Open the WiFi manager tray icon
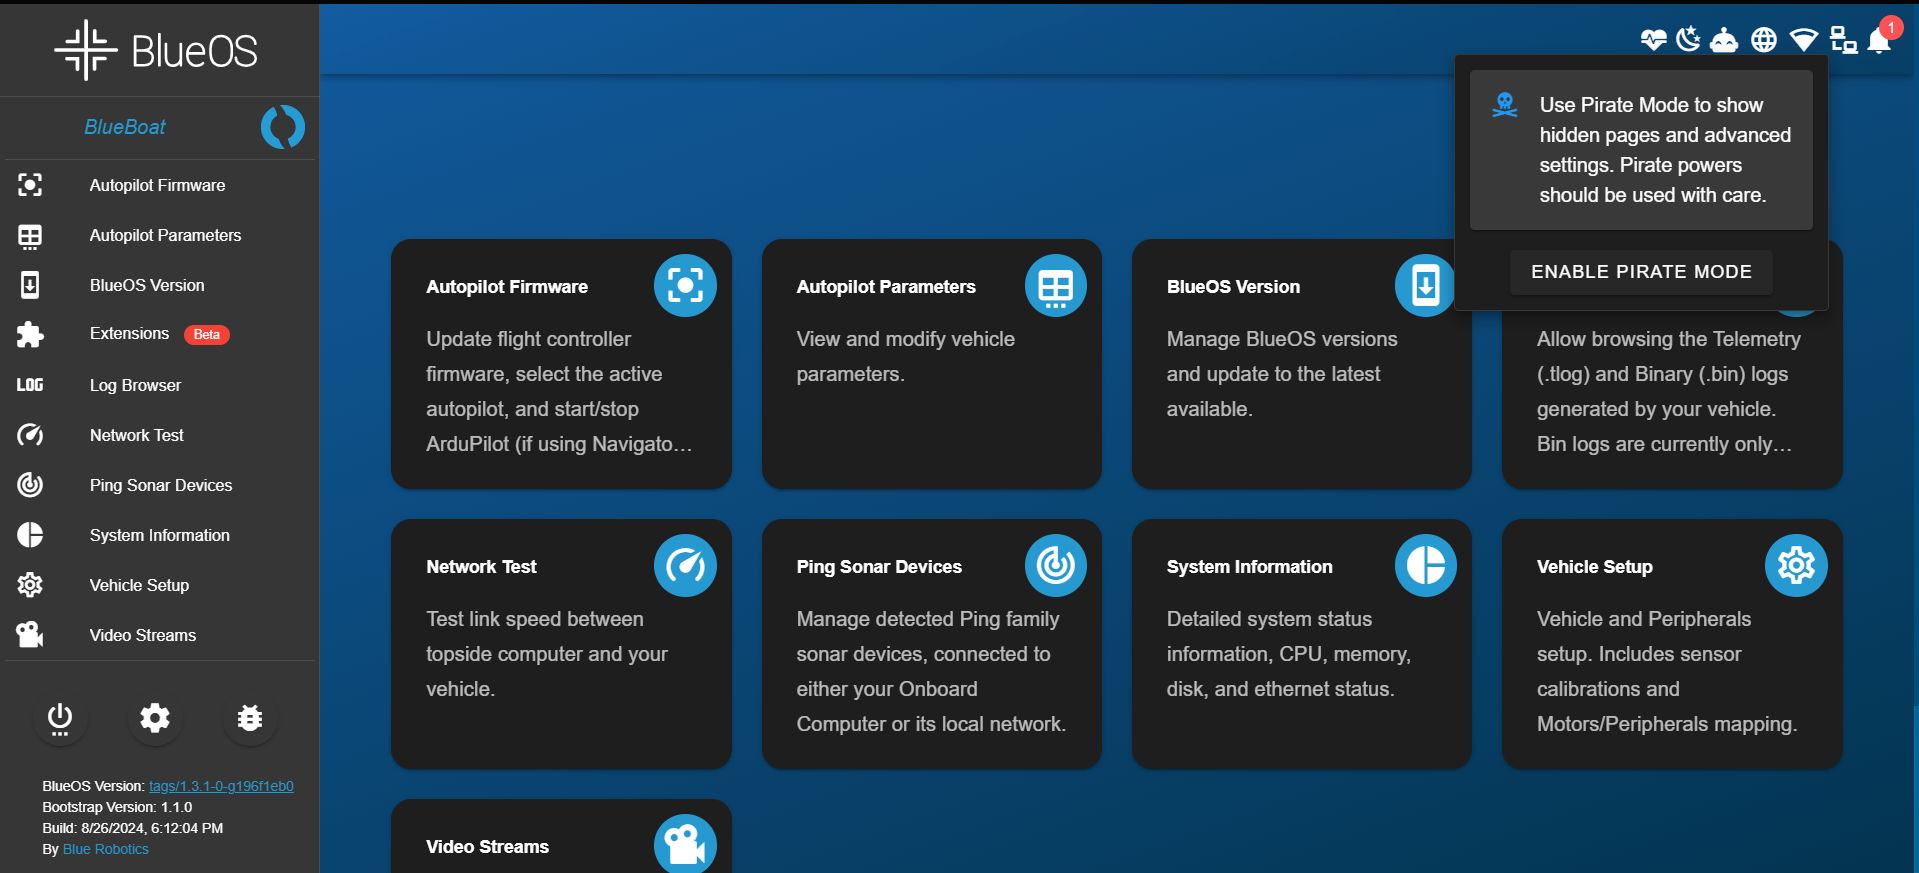Screen dimensions: 1919x873 (1804, 40)
